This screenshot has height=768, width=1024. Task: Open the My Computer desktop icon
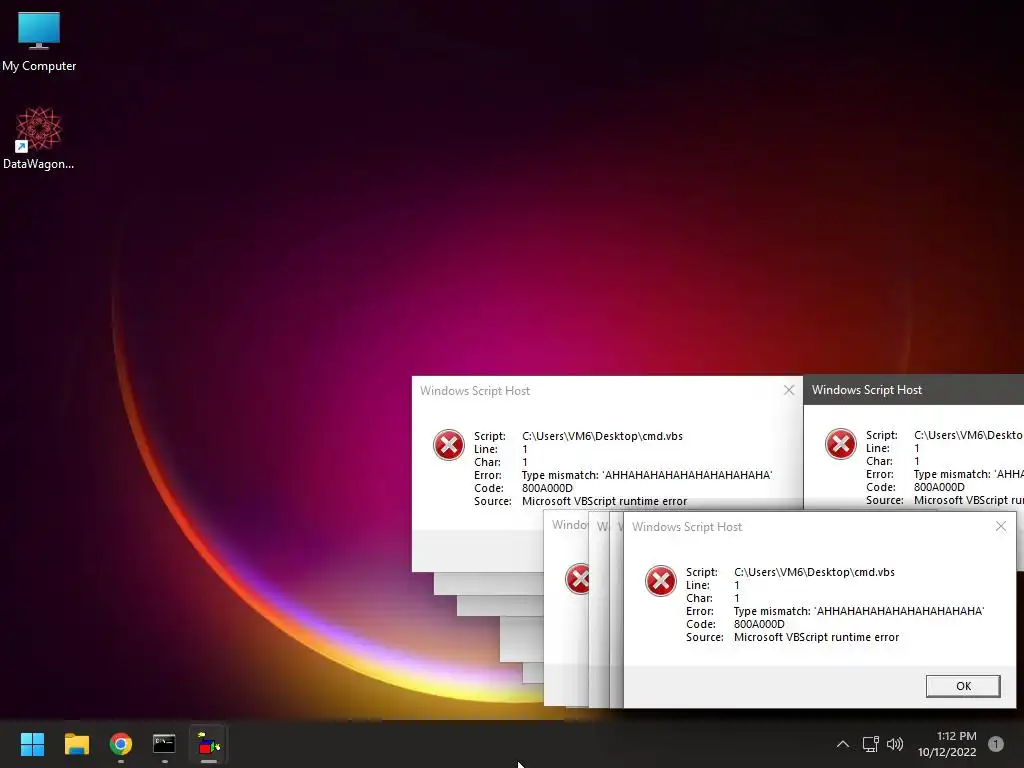[x=39, y=42]
